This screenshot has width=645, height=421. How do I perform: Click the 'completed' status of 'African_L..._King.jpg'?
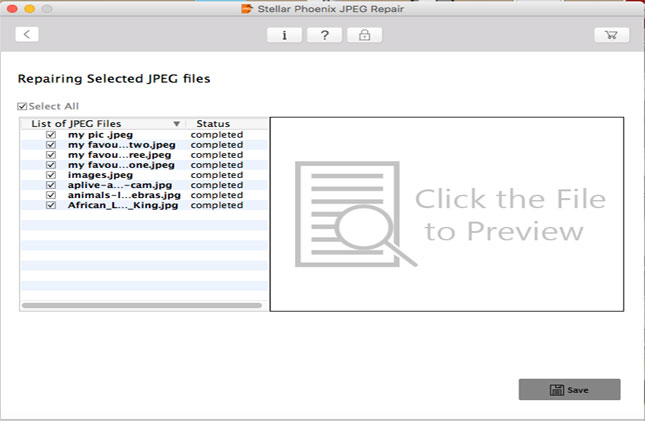coord(217,205)
